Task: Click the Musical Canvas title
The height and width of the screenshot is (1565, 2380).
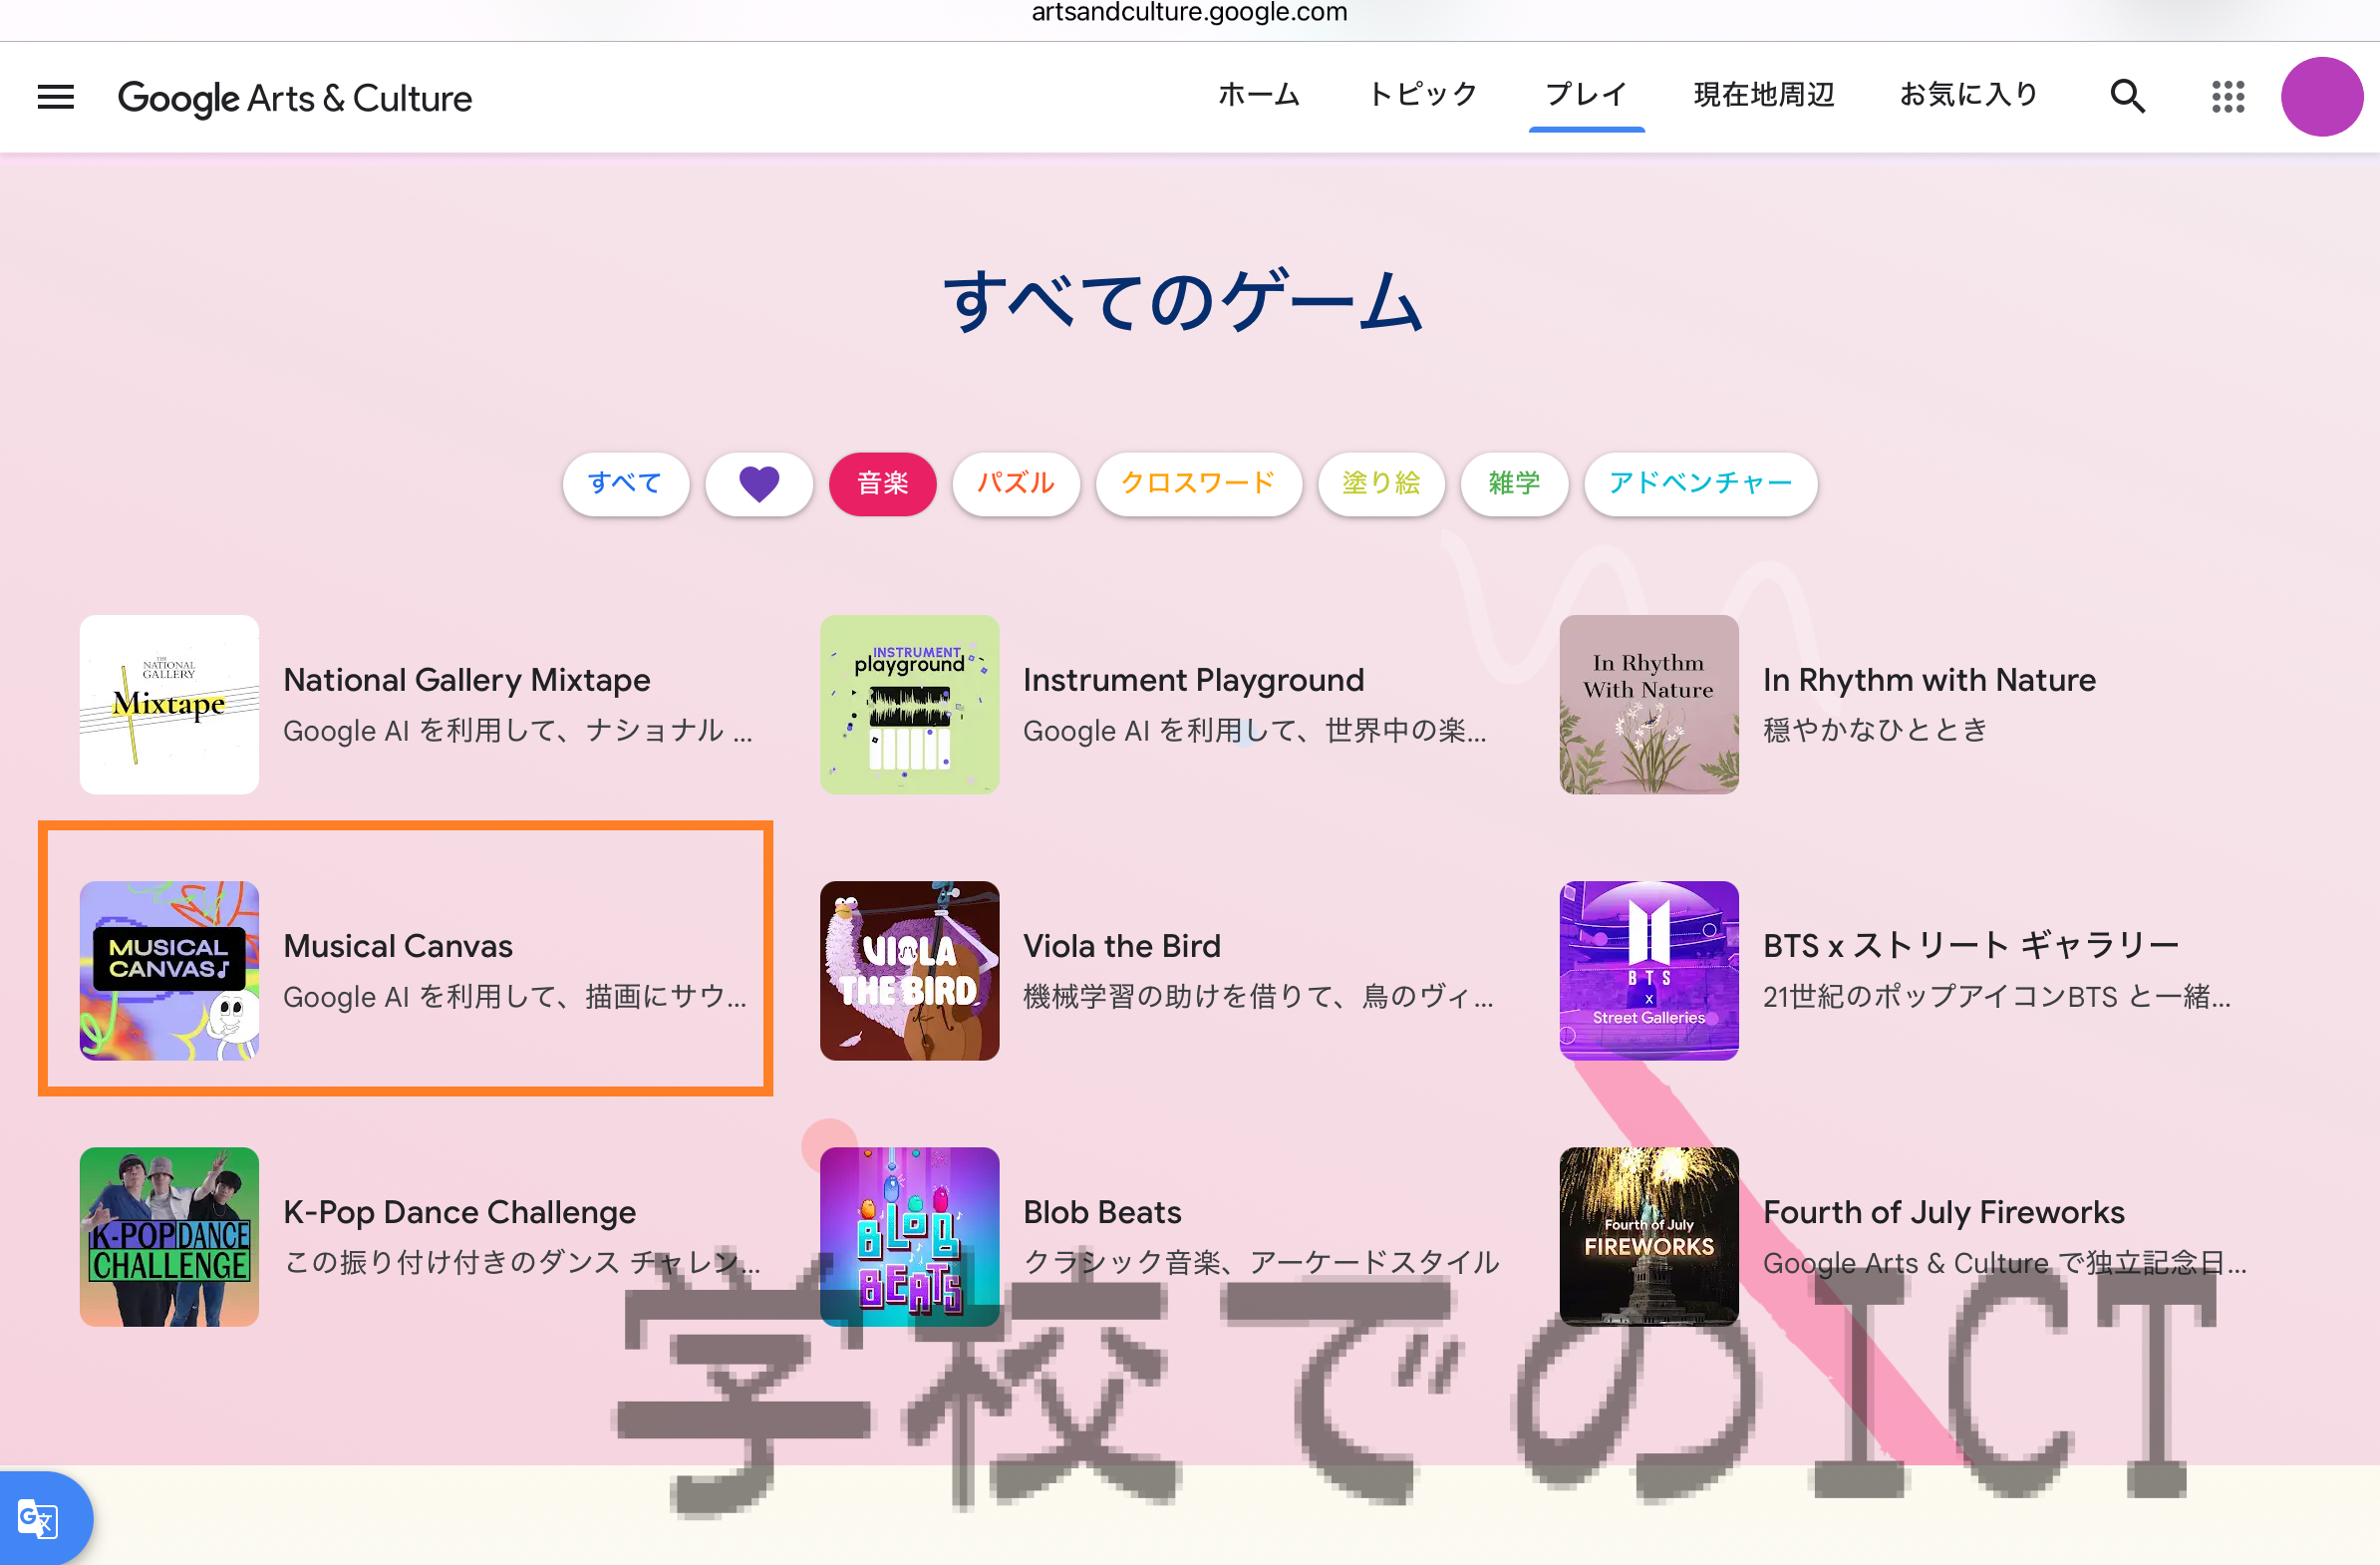Action: coord(398,946)
